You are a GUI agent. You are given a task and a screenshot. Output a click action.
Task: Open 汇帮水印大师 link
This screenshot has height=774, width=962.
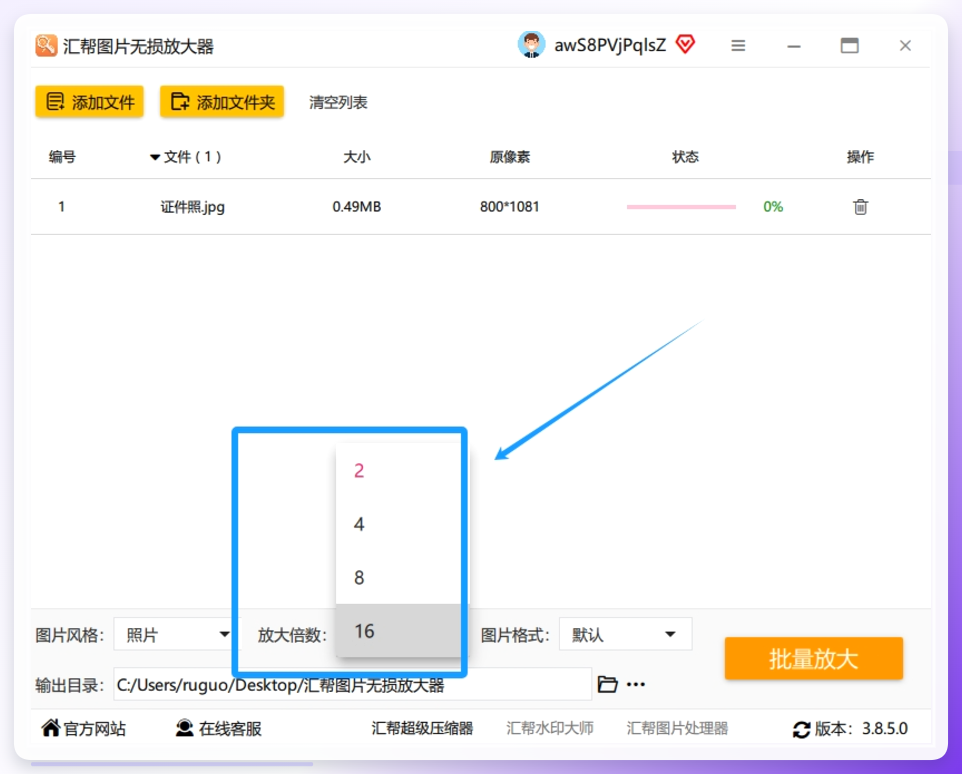[550, 729]
